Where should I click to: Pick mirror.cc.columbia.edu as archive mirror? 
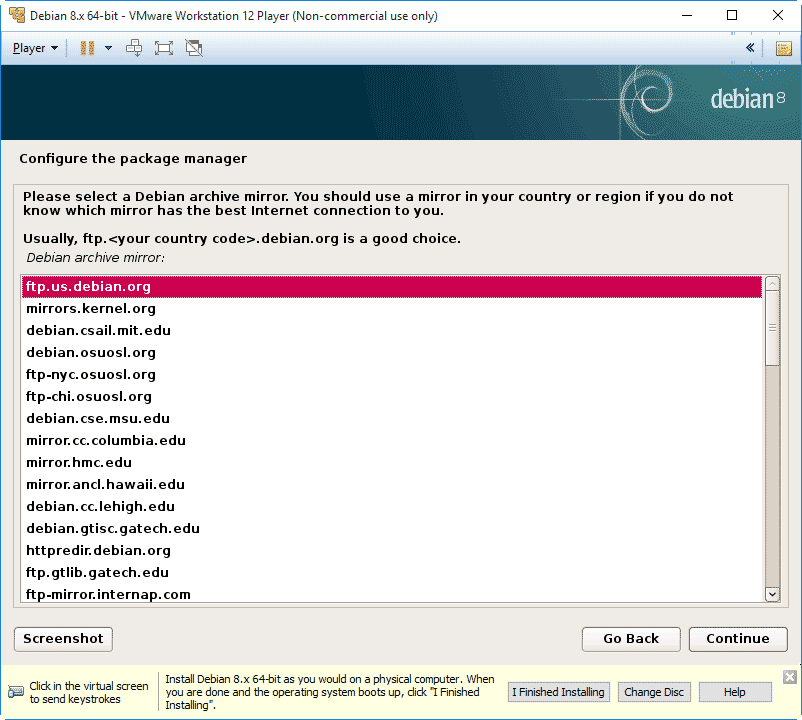pos(106,441)
